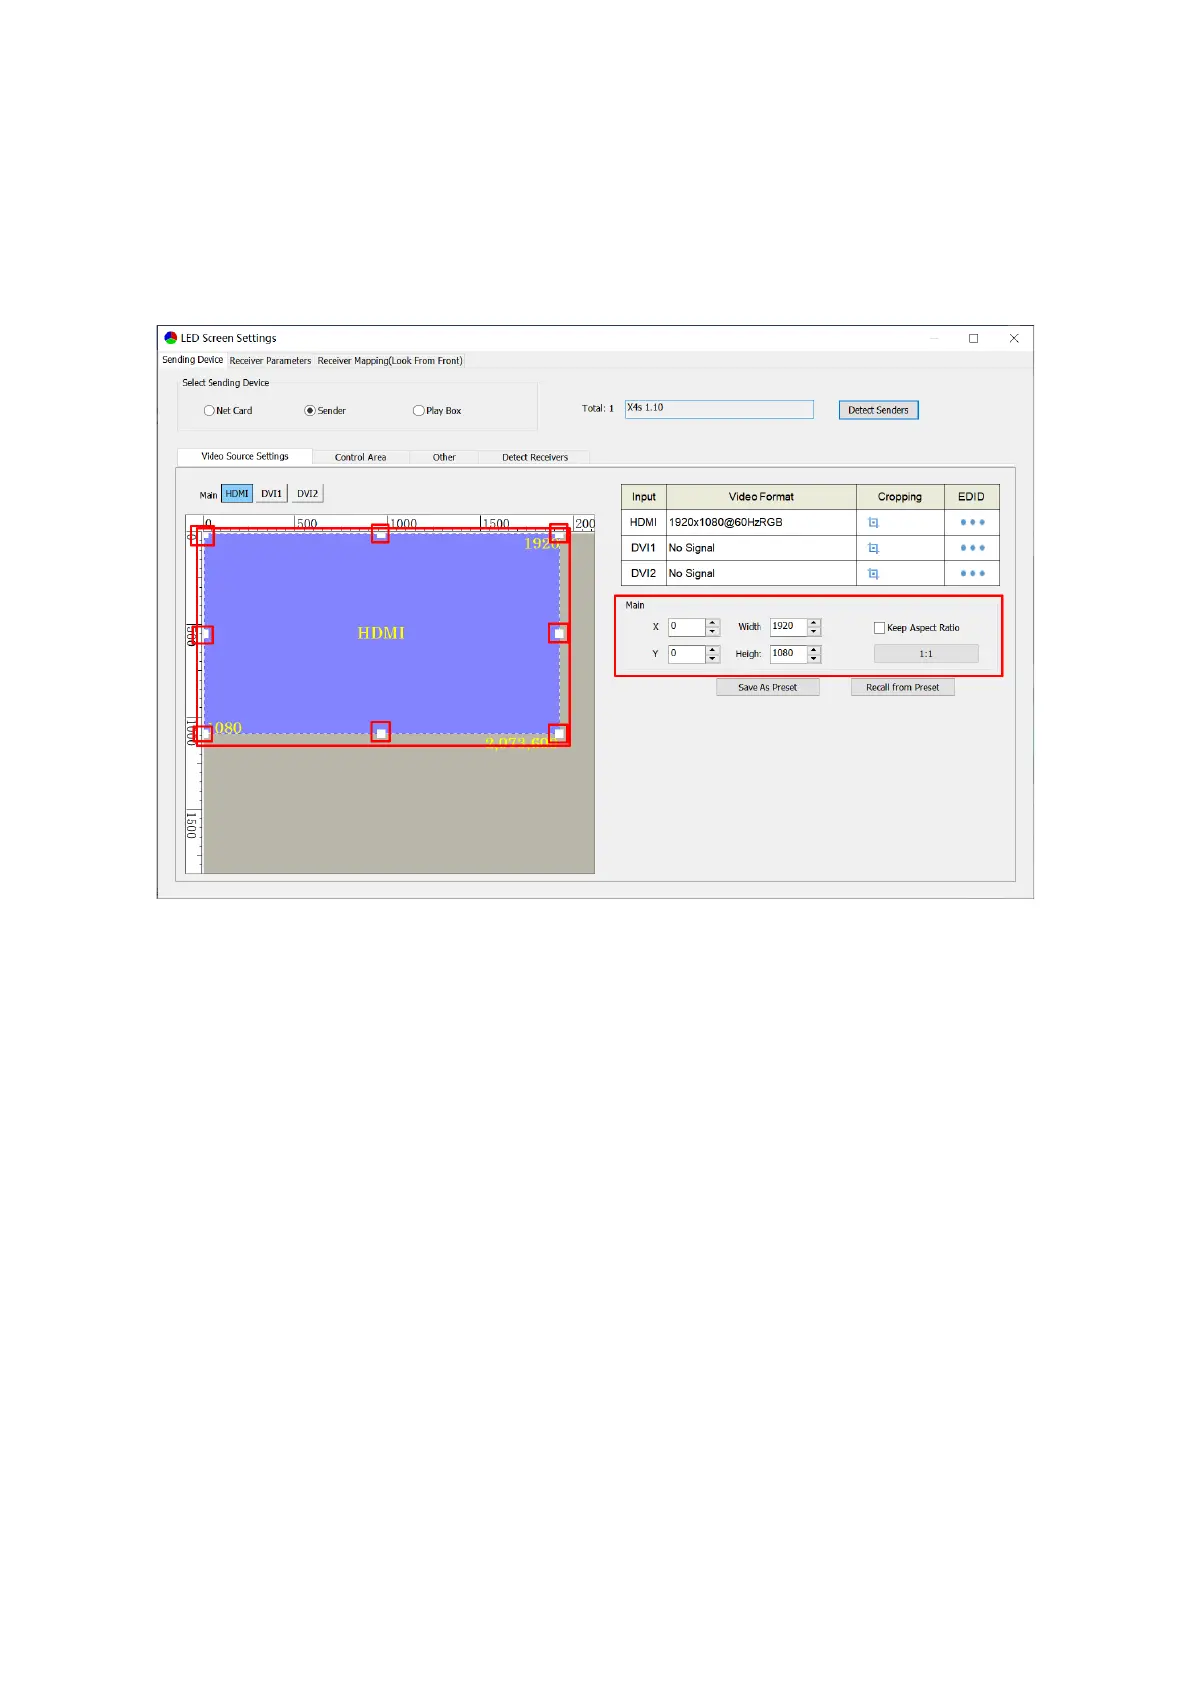Click the Y position input field
1191x1684 pixels.
point(687,654)
